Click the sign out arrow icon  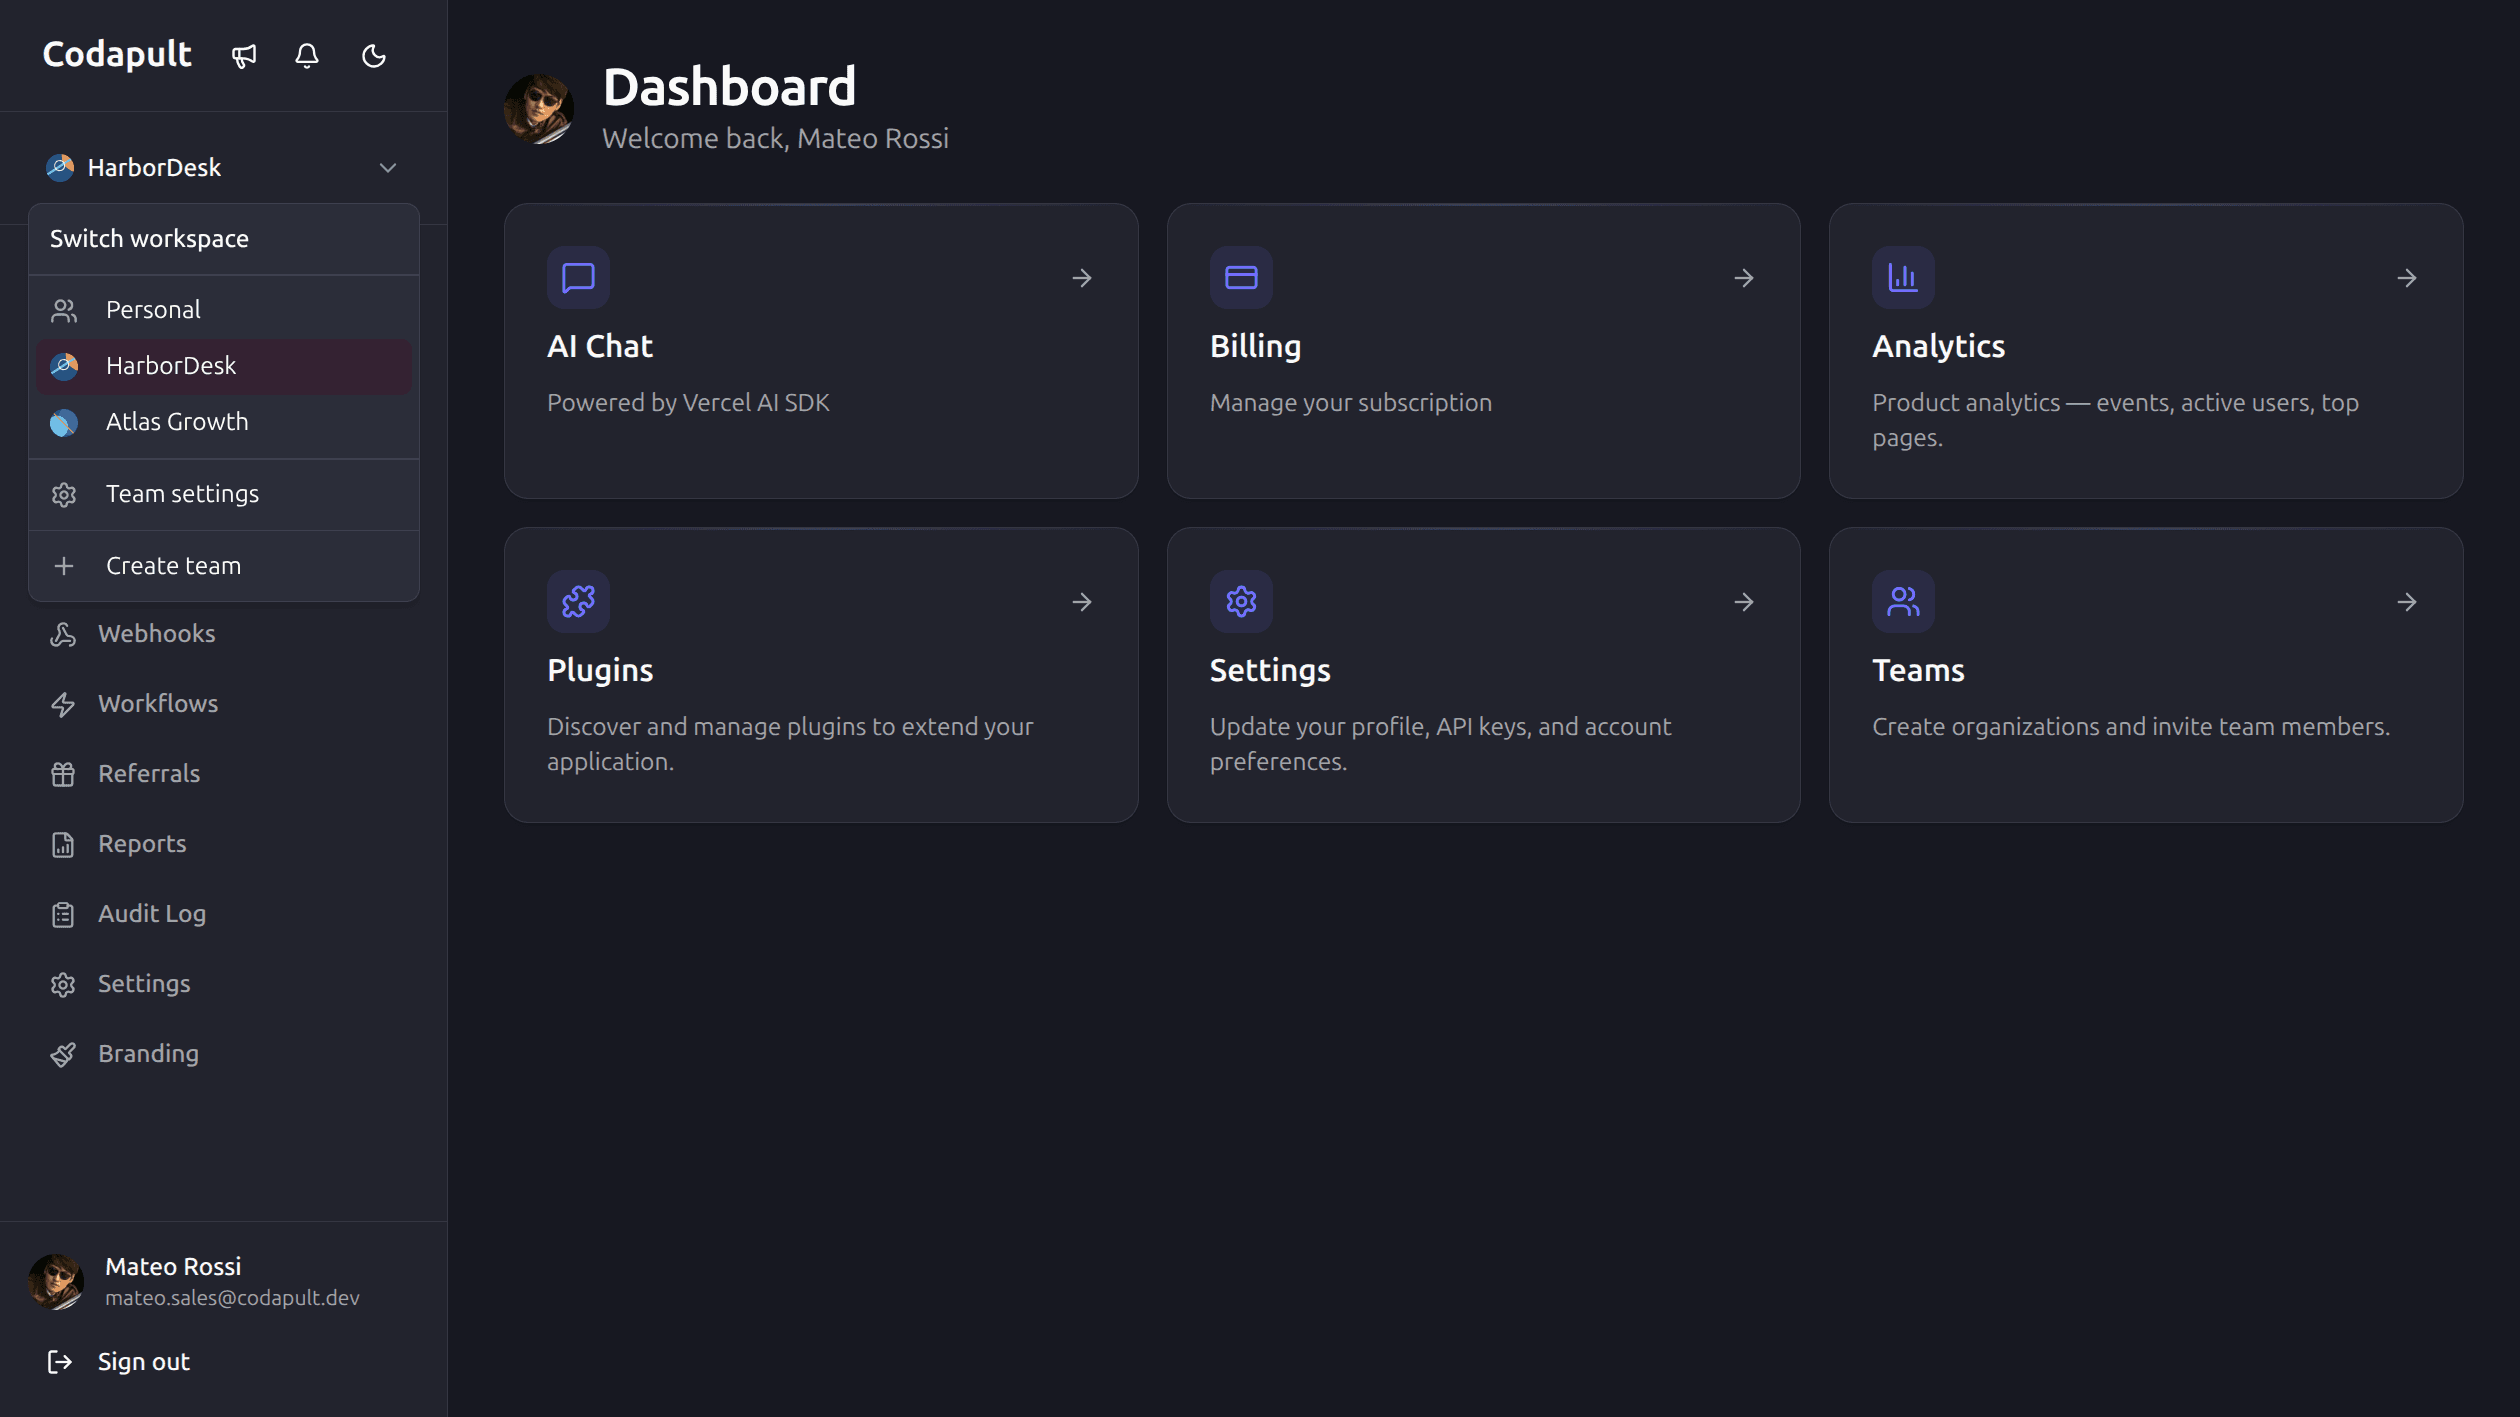tap(60, 1362)
